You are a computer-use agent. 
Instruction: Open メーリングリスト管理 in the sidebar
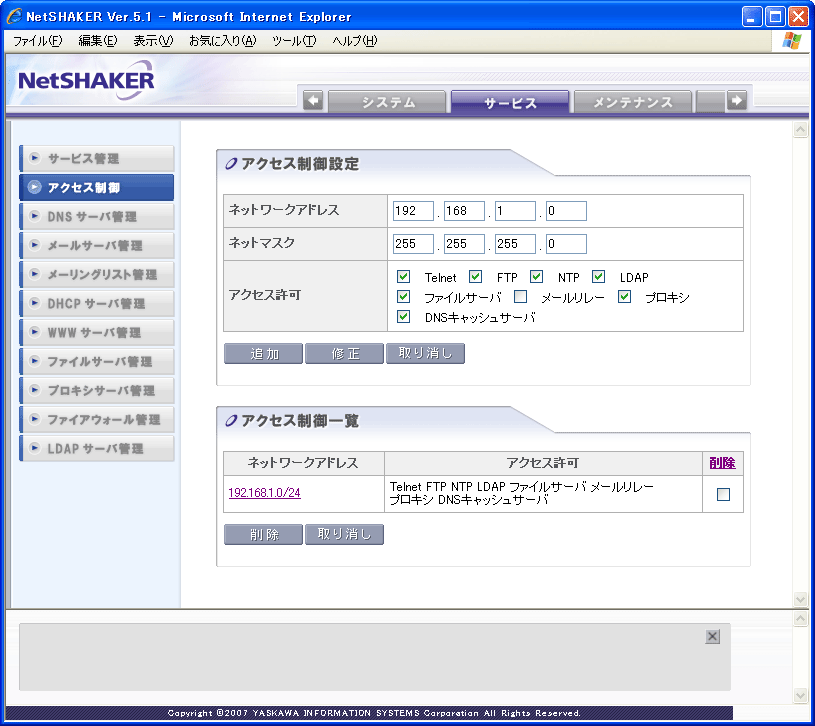click(97, 274)
